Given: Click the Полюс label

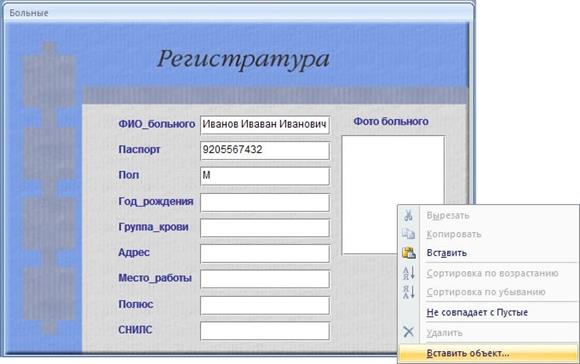Looking at the screenshot, I should (136, 304).
